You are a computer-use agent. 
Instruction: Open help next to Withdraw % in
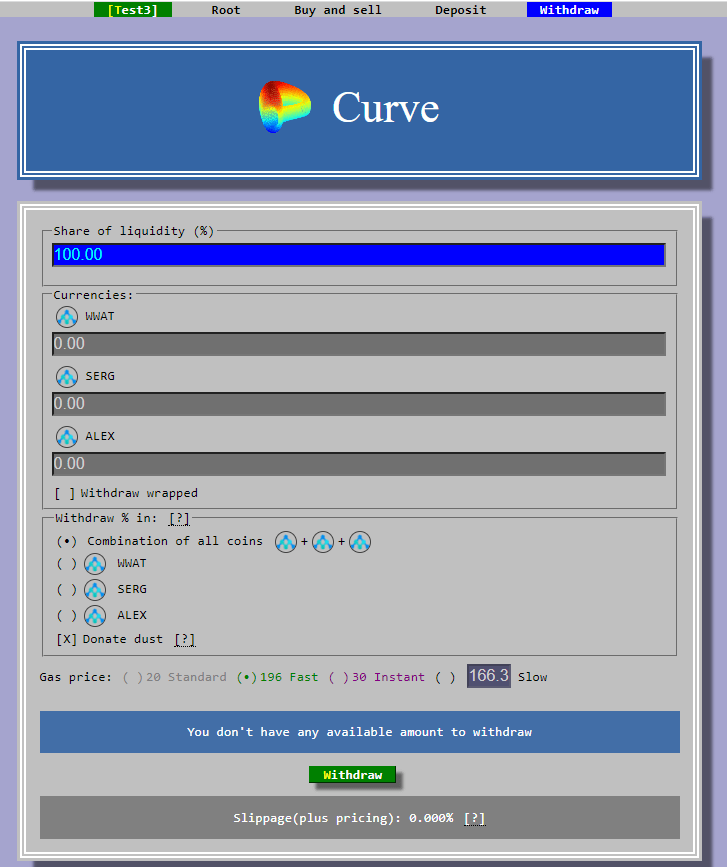click(x=179, y=519)
